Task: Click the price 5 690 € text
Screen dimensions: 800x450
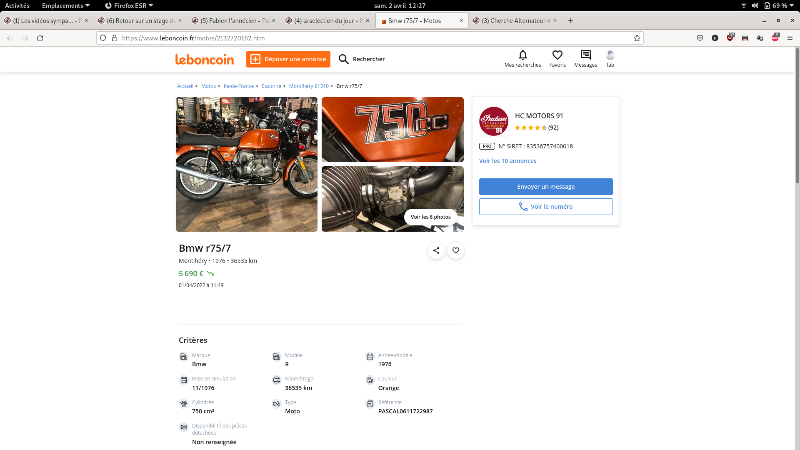Action: tap(191, 273)
